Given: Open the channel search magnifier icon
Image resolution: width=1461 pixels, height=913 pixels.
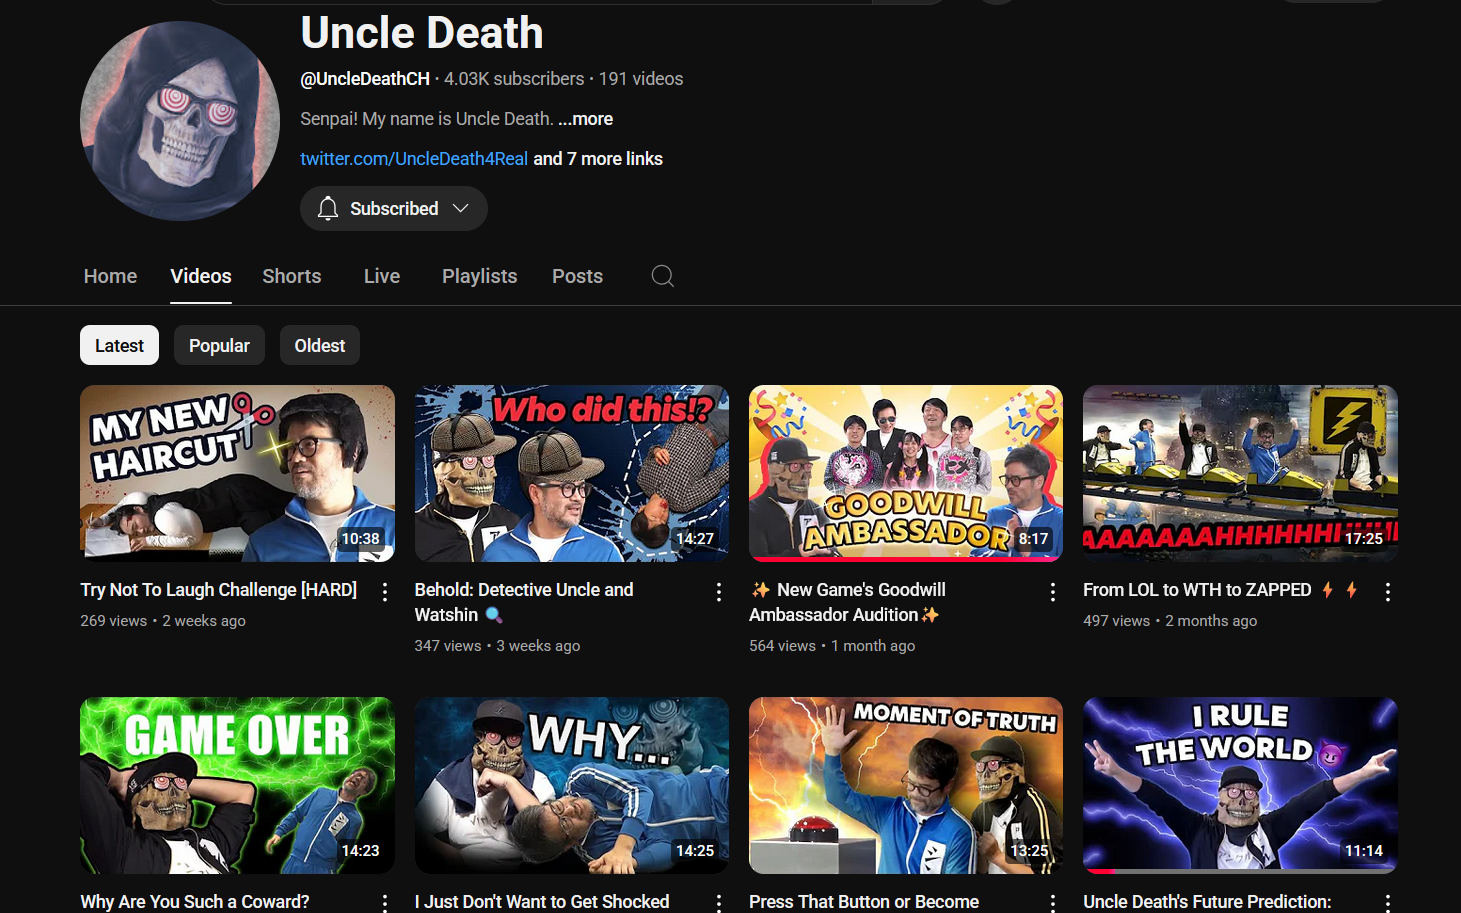Looking at the screenshot, I should (662, 276).
